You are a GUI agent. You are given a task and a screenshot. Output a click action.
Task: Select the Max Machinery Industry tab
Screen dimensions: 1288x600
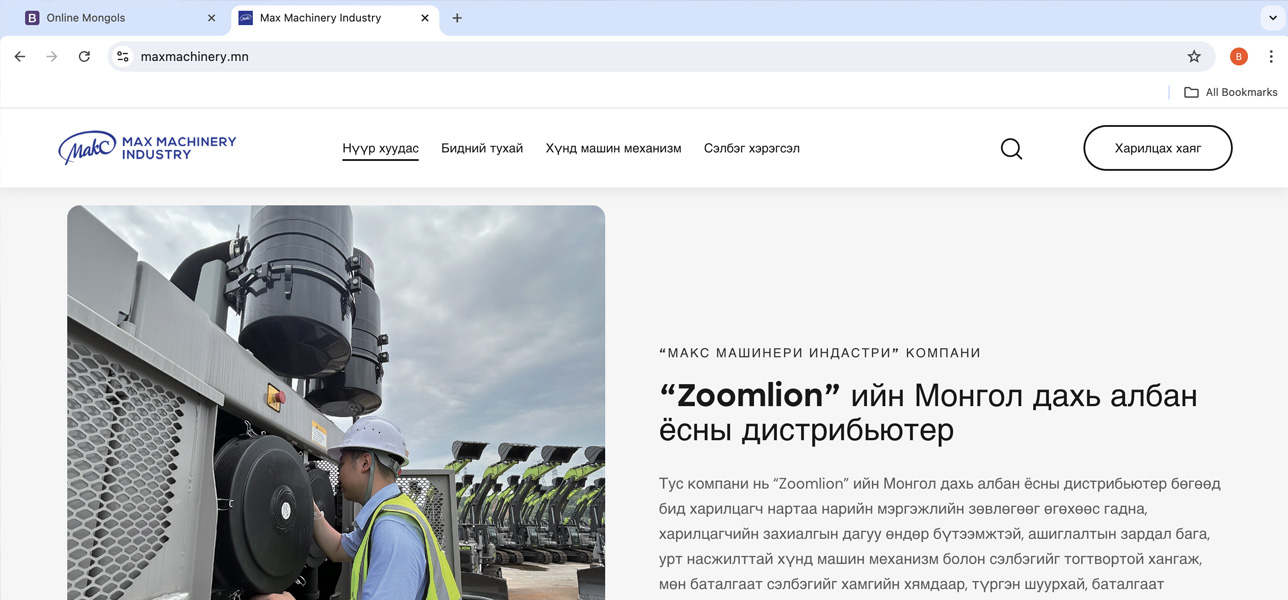[x=335, y=18]
